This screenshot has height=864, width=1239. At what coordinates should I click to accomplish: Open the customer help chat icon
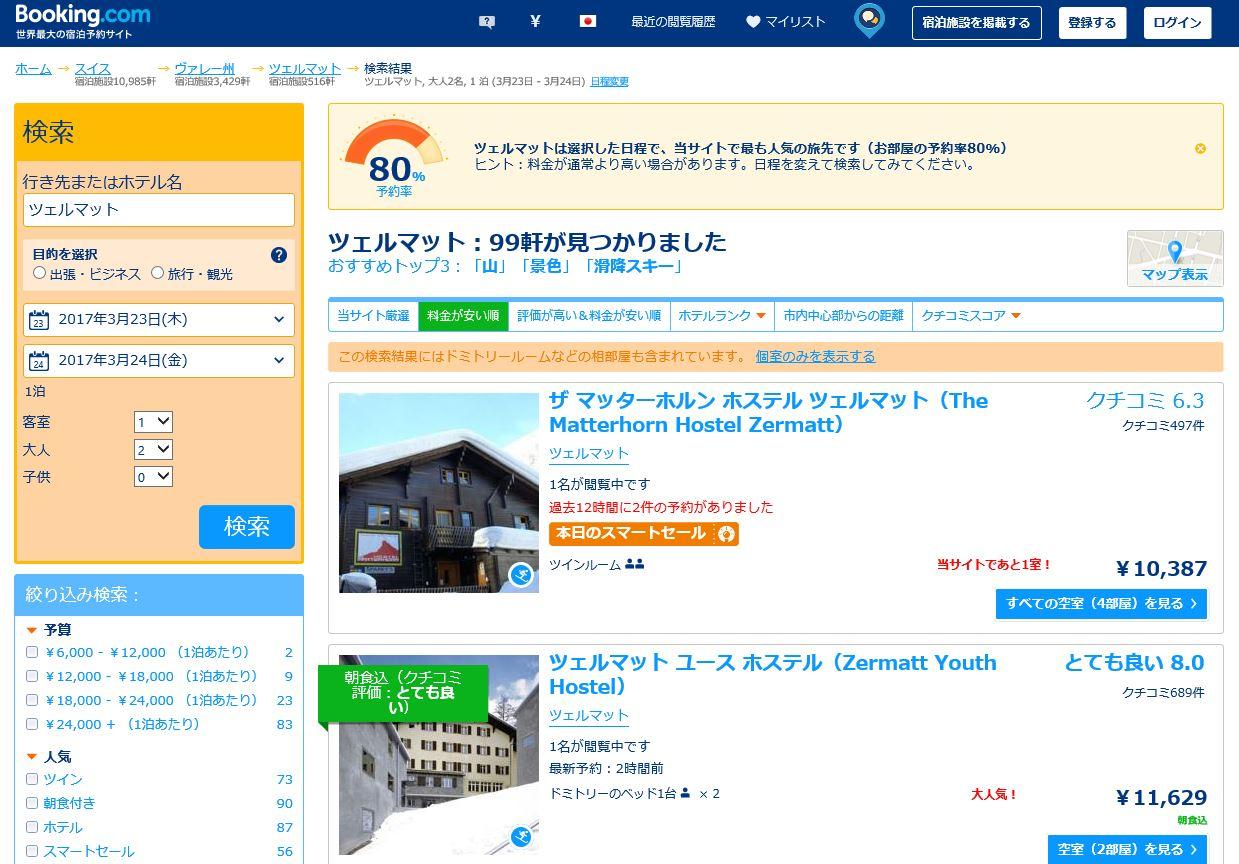click(487, 21)
